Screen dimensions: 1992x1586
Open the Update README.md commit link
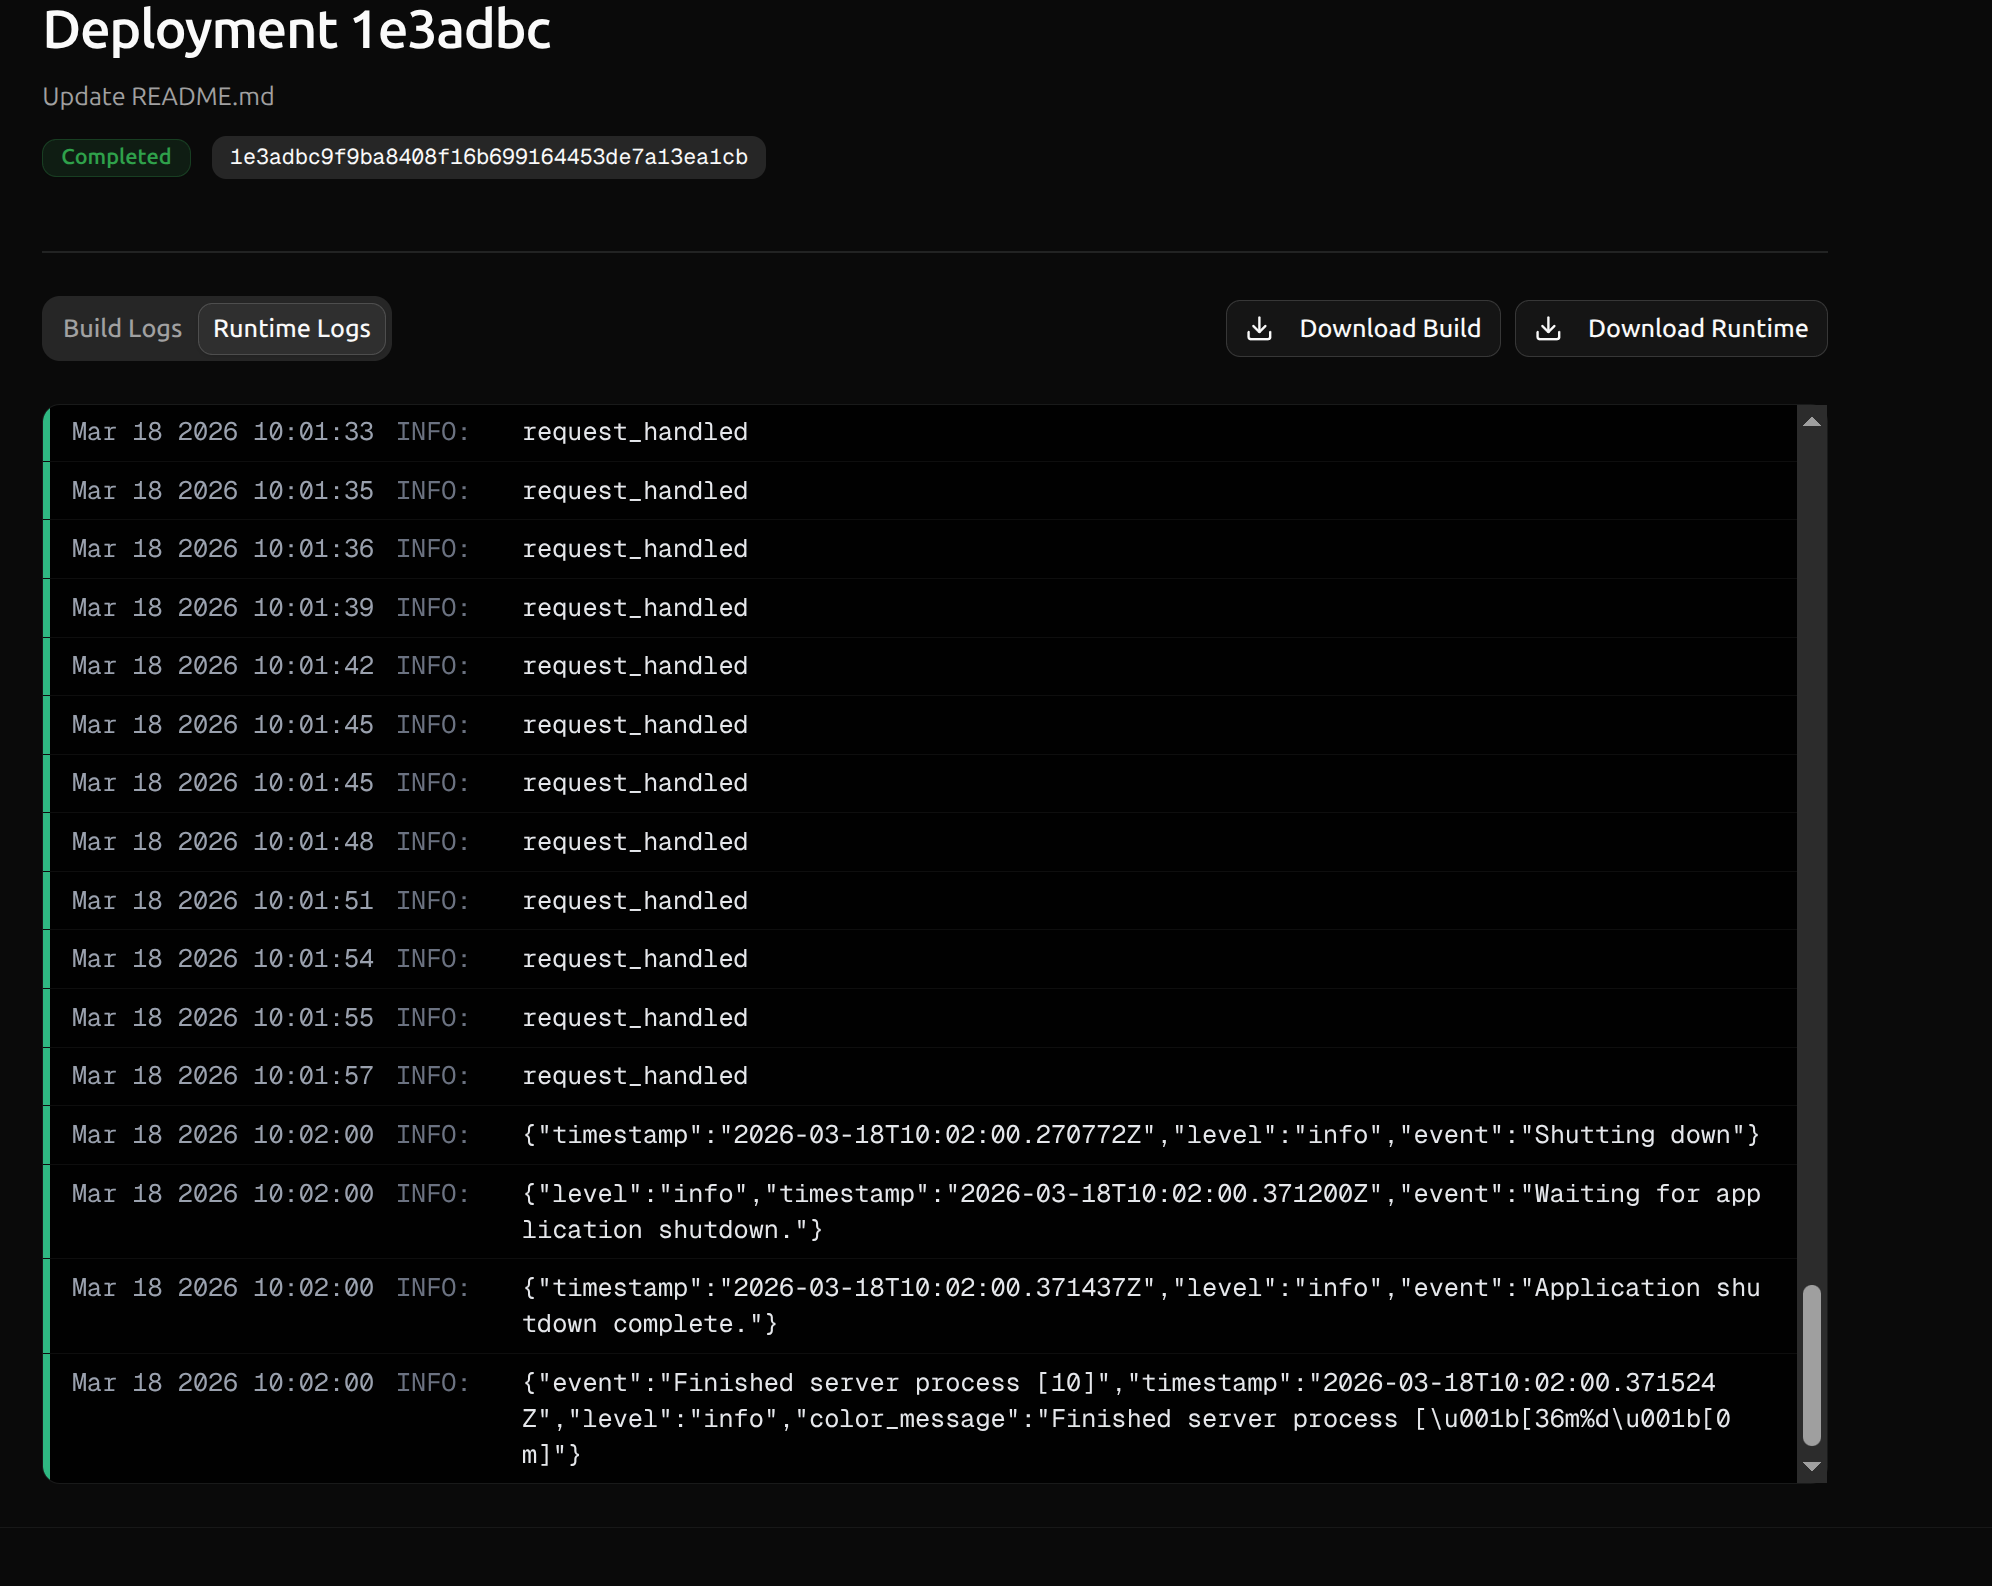157,96
